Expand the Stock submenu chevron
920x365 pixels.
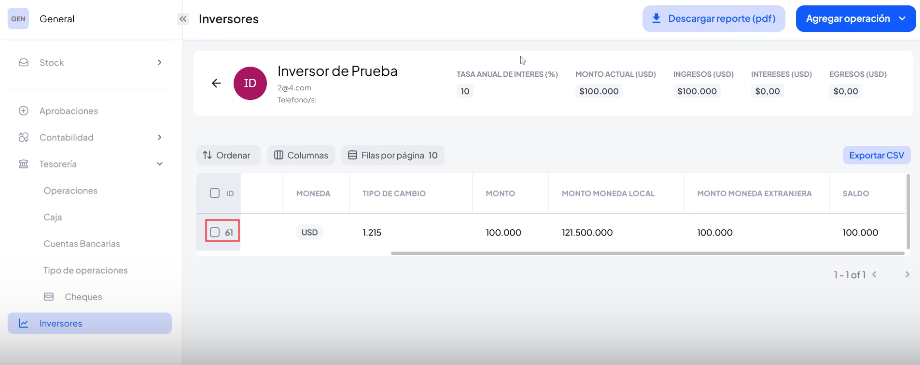pos(160,63)
